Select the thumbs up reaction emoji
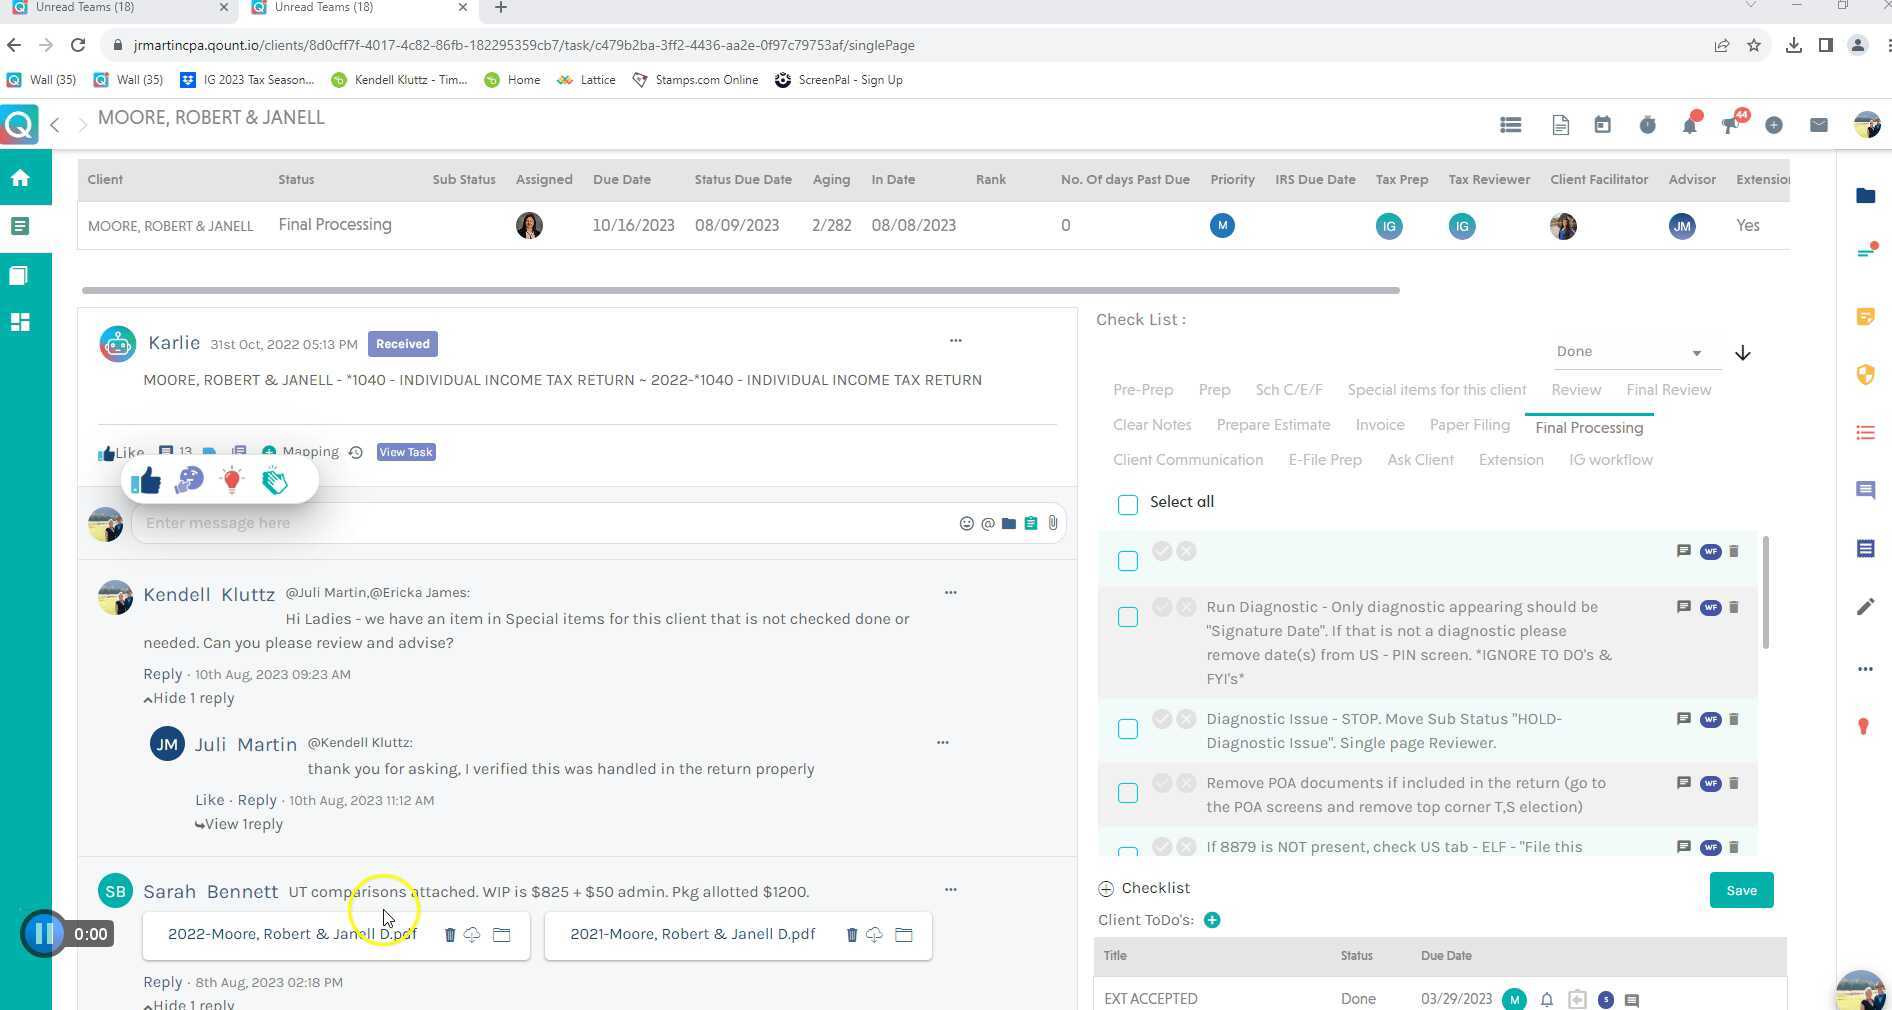Image resolution: width=1892 pixels, height=1010 pixels. [x=146, y=481]
